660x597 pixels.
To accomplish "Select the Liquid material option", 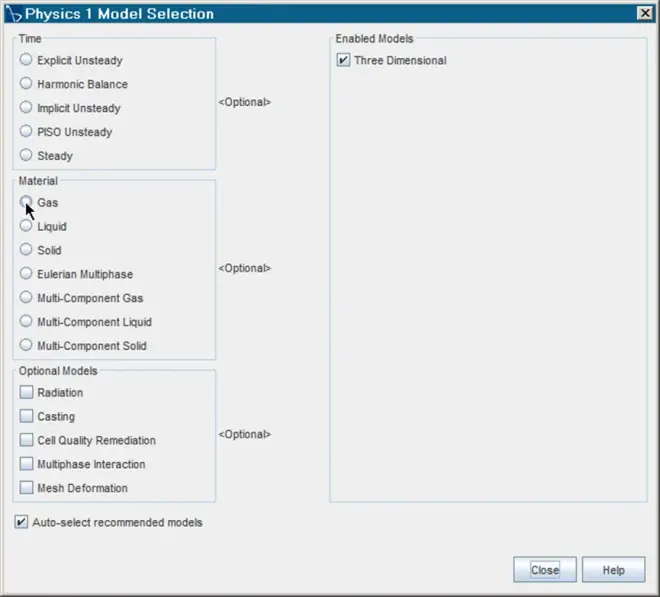I will [26, 226].
